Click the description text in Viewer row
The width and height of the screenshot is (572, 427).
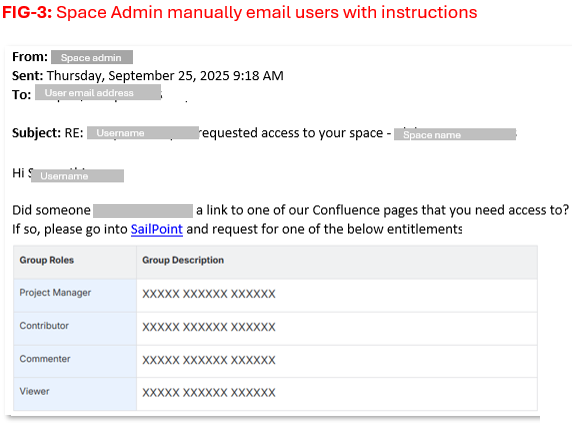209,393
